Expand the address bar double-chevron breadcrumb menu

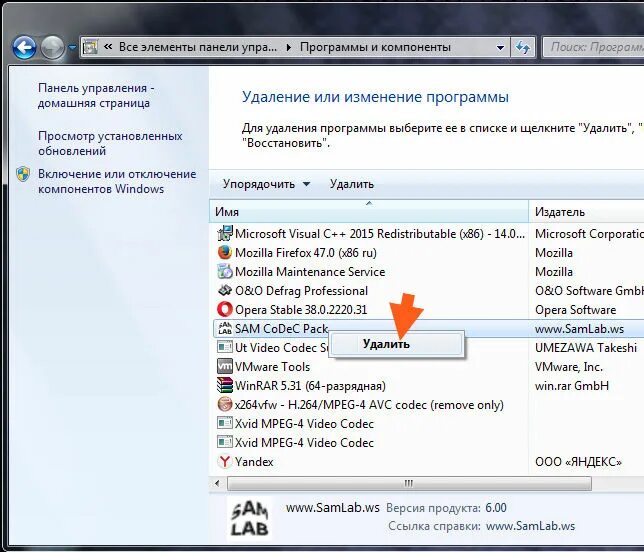[x=108, y=47]
